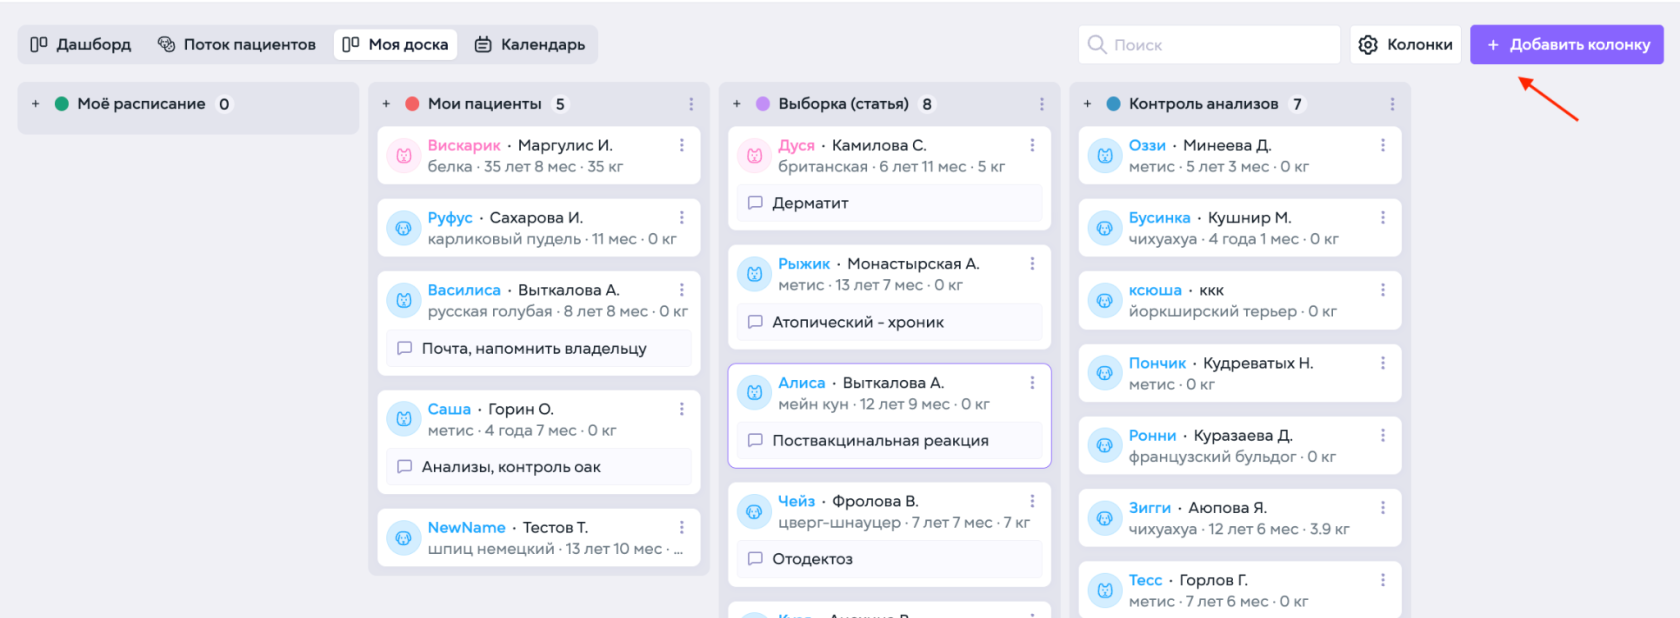Click the avatar icon of Саша
The width and height of the screenshot is (1680, 618).
click(x=404, y=419)
